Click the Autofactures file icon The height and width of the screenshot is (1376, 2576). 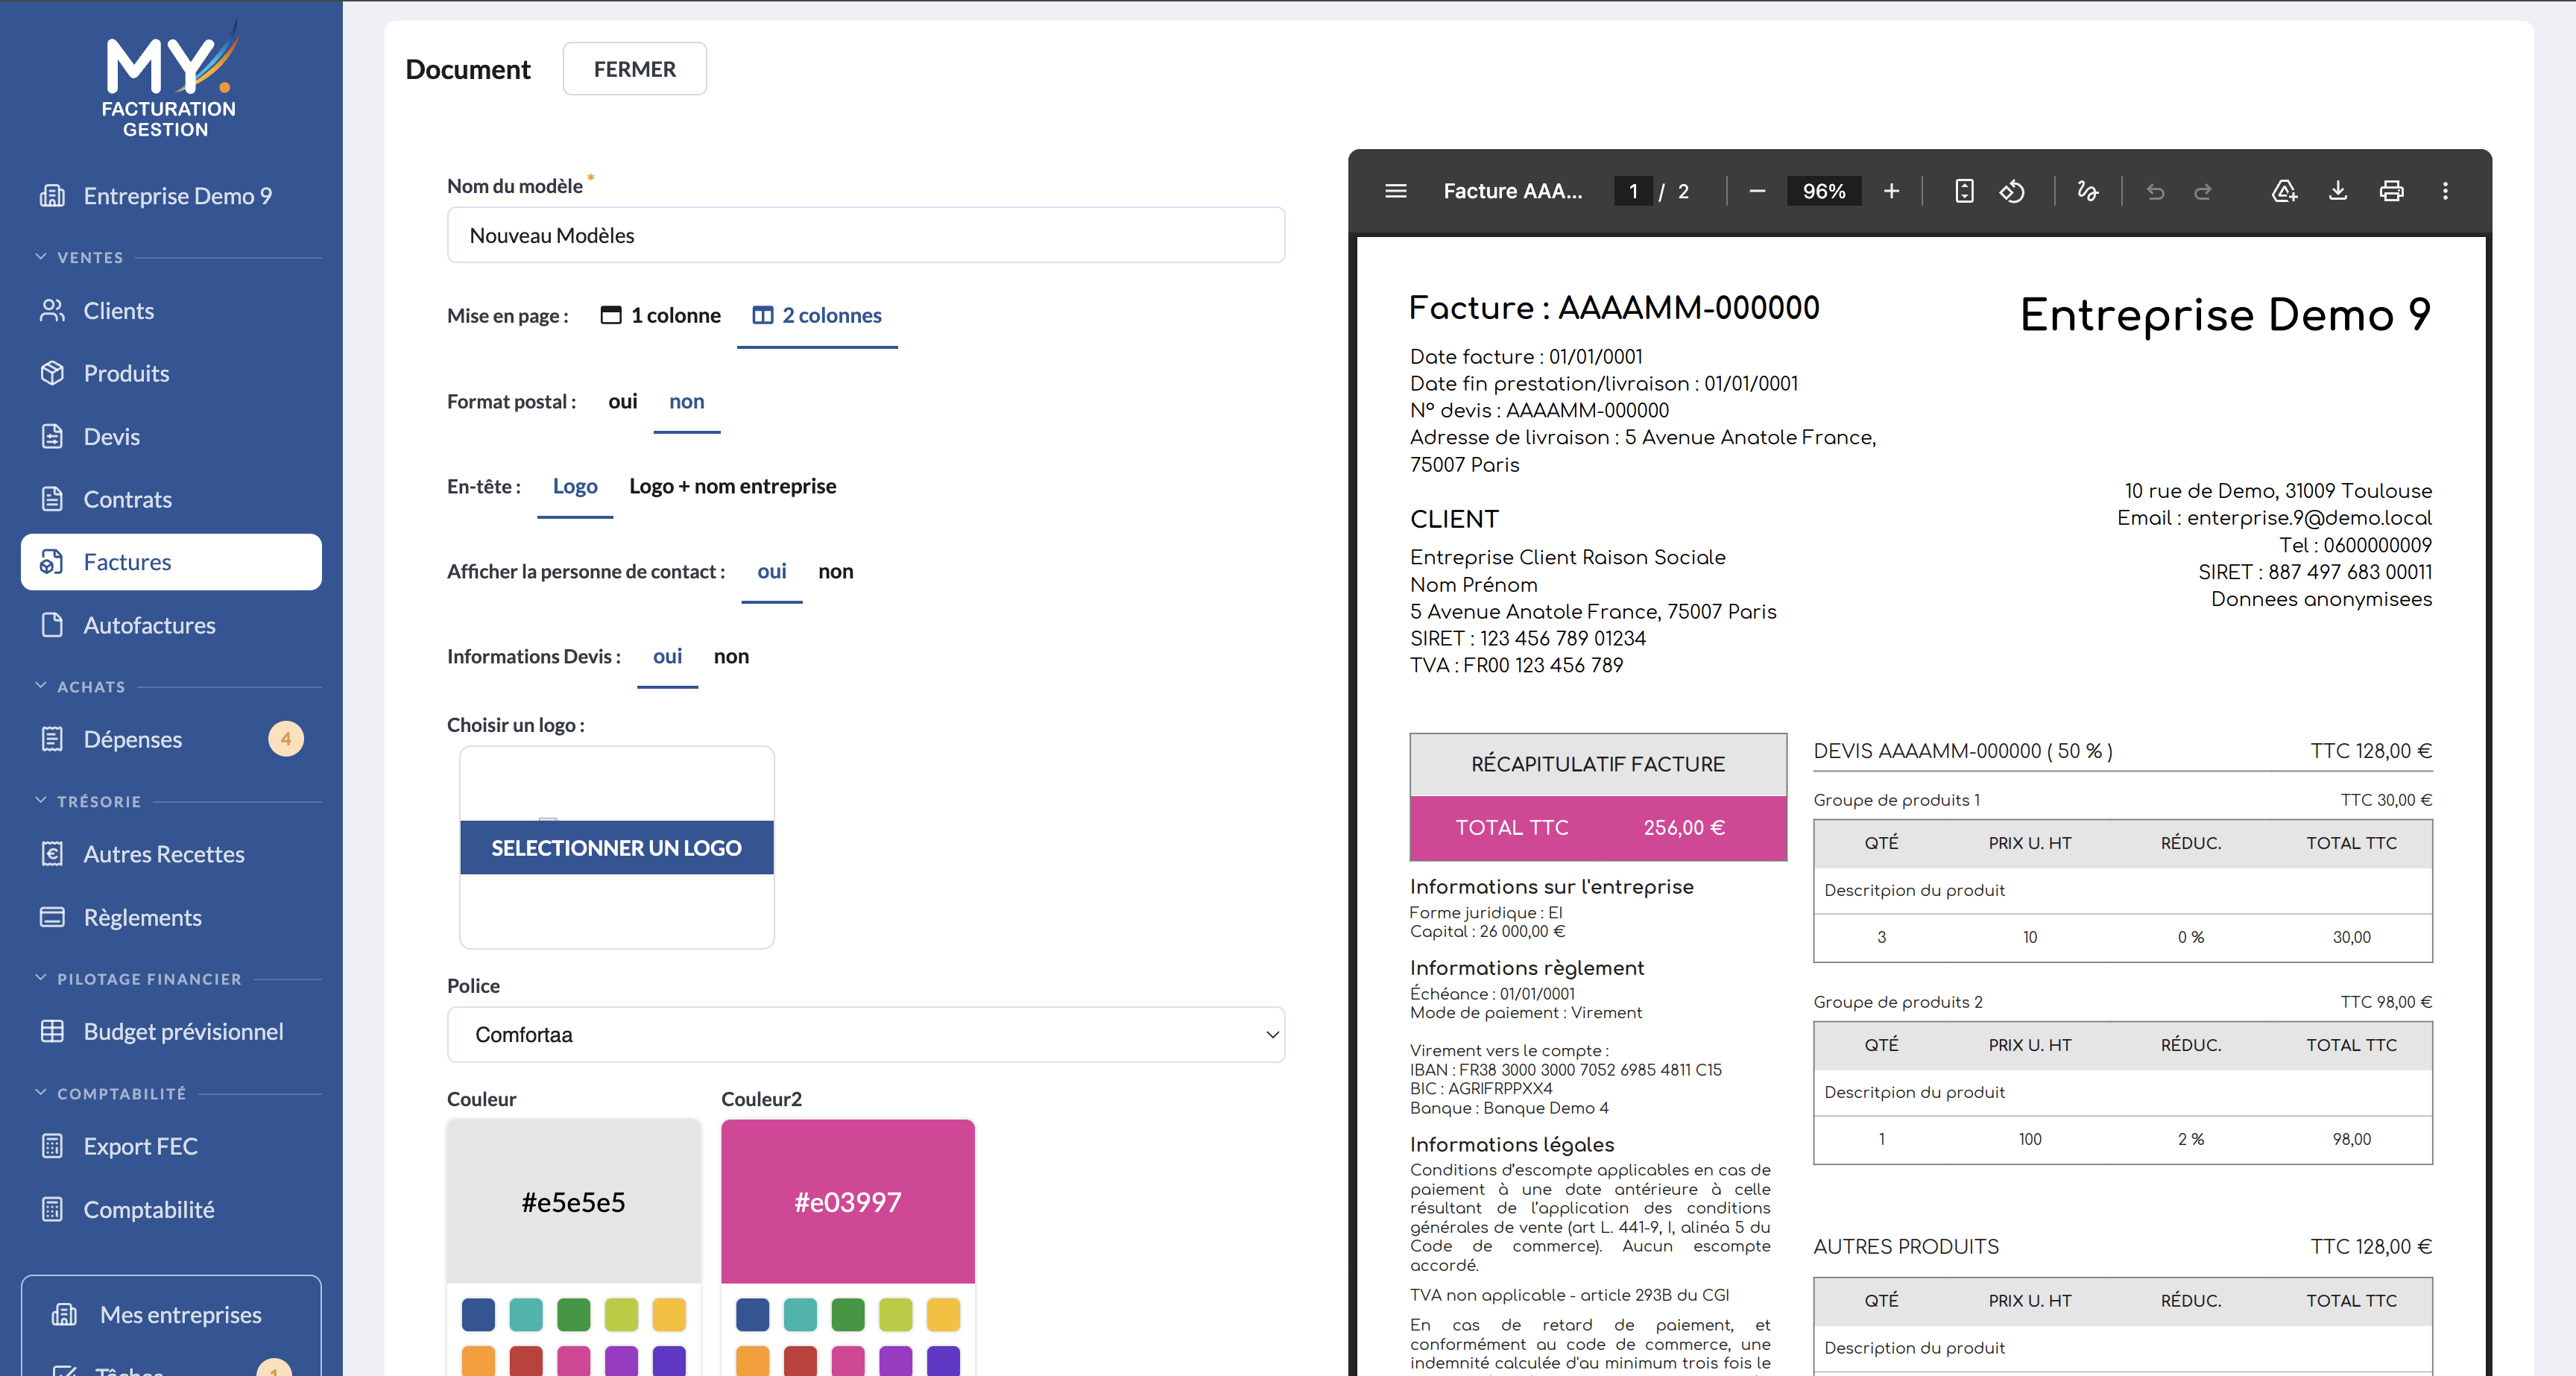52,625
